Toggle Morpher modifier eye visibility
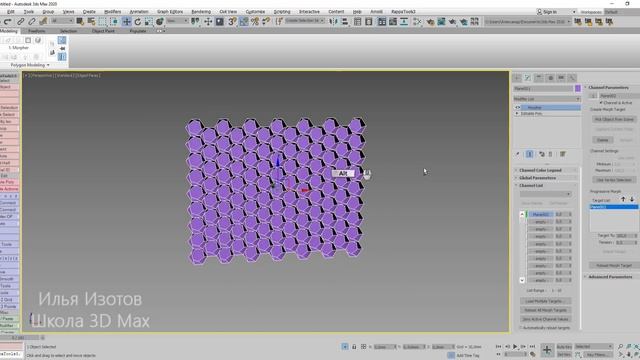This screenshot has height=360, width=640. point(518,107)
